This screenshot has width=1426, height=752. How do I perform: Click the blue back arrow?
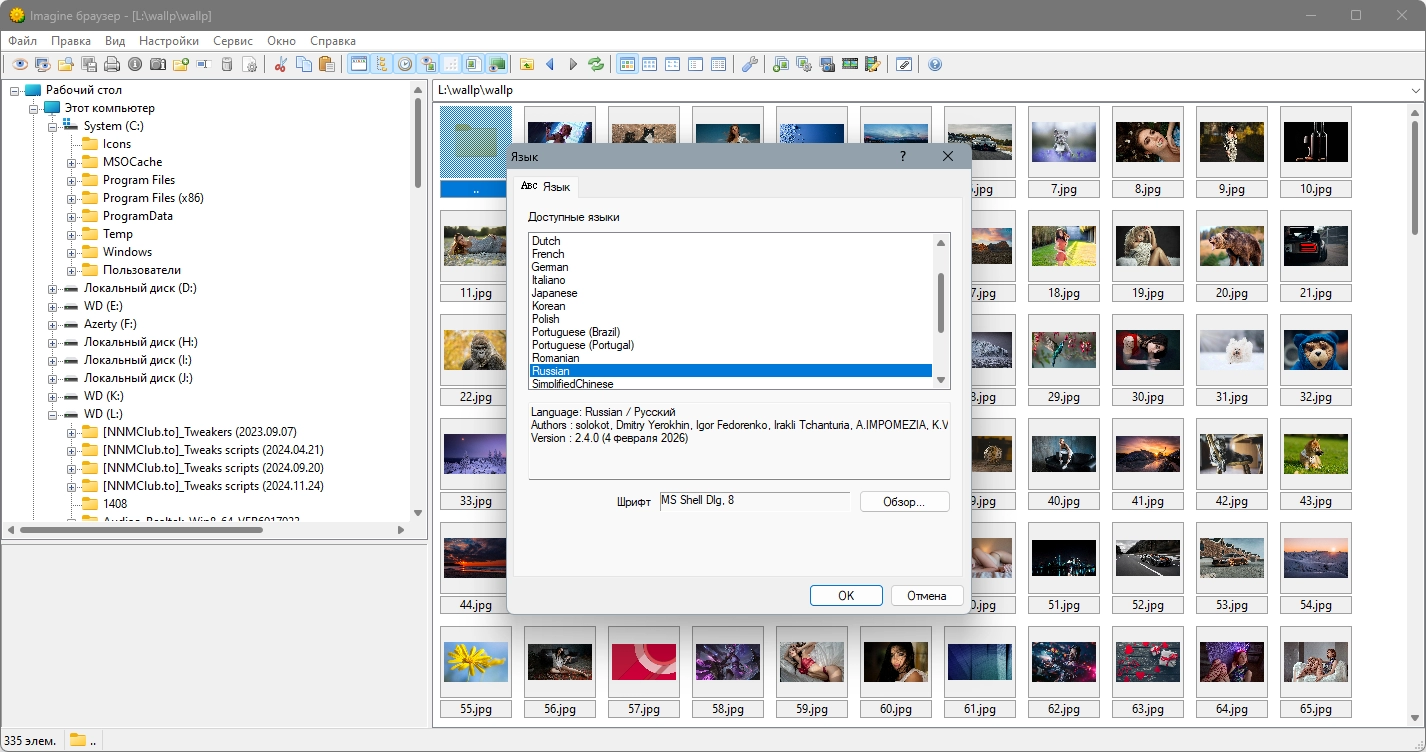click(x=550, y=64)
